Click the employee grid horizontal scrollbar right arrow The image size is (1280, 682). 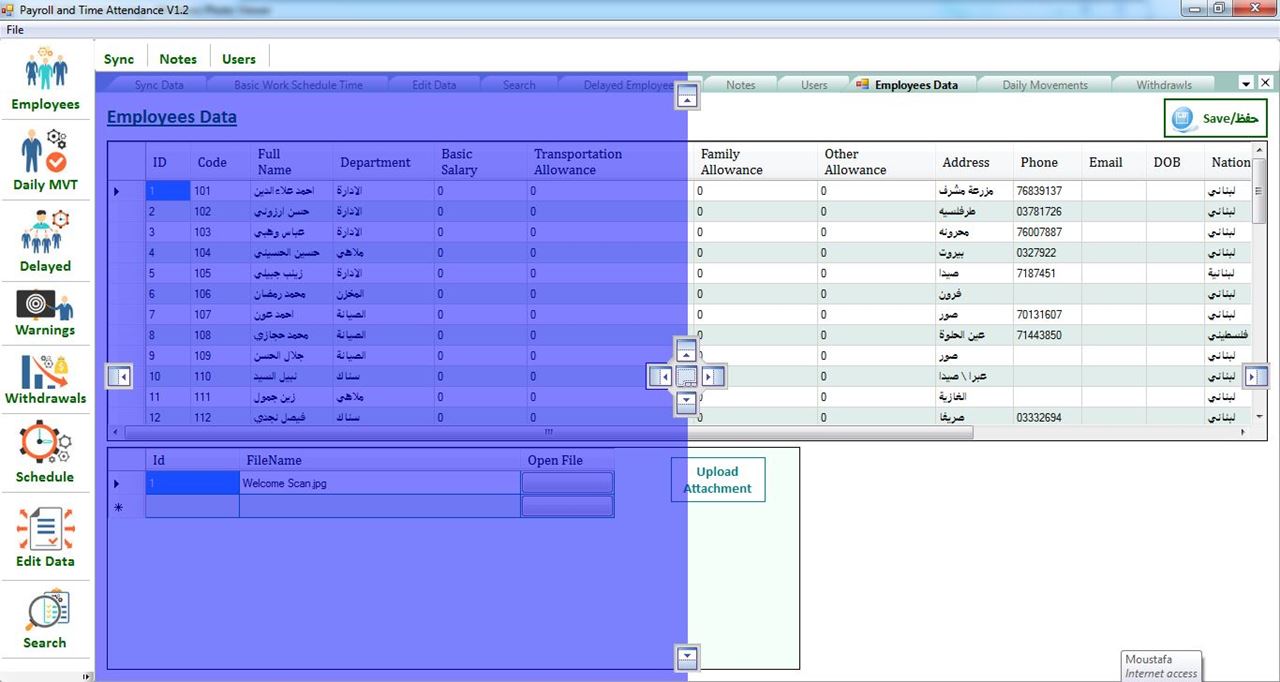click(1243, 433)
